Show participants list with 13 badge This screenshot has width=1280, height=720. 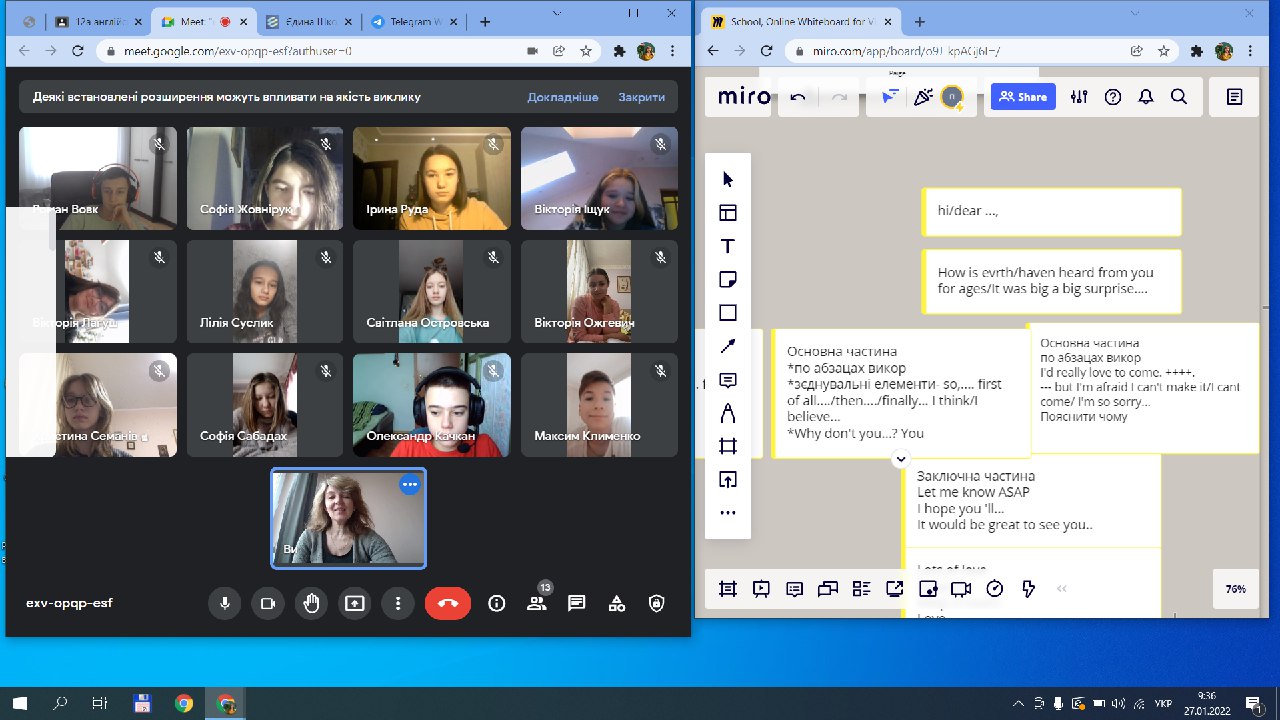click(x=538, y=603)
